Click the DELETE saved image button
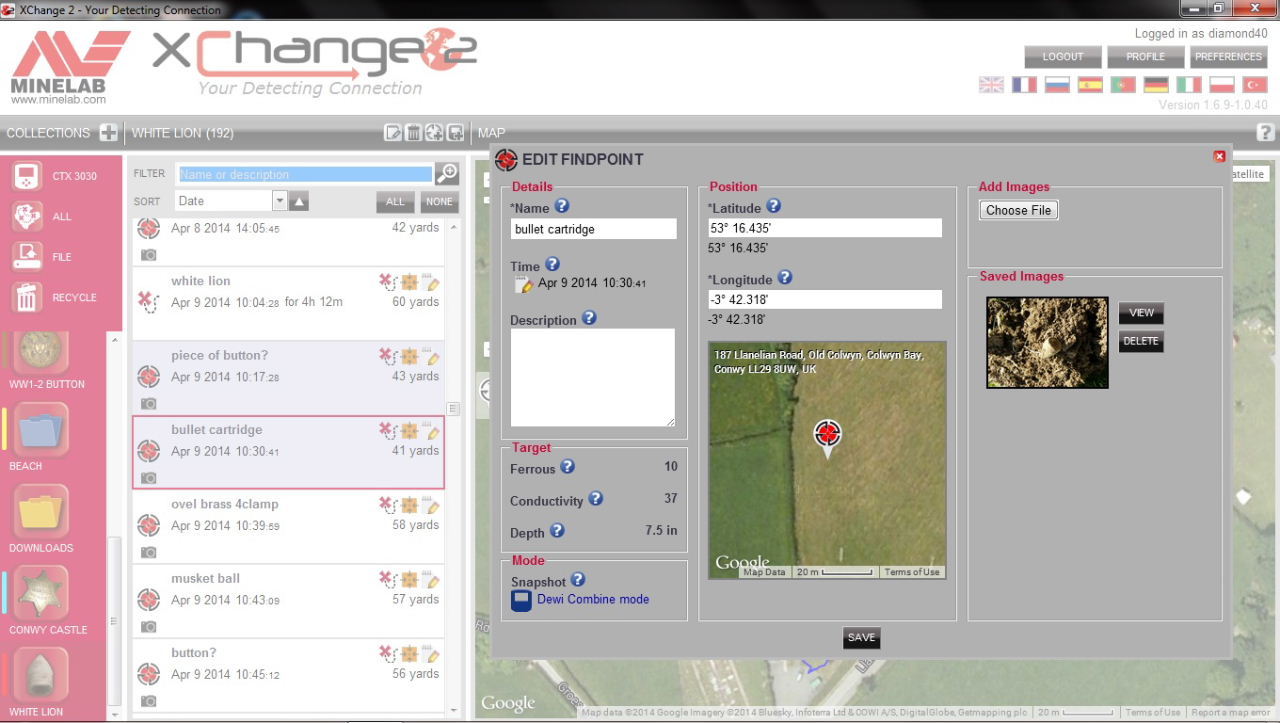The image size is (1280, 723). (1141, 341)
